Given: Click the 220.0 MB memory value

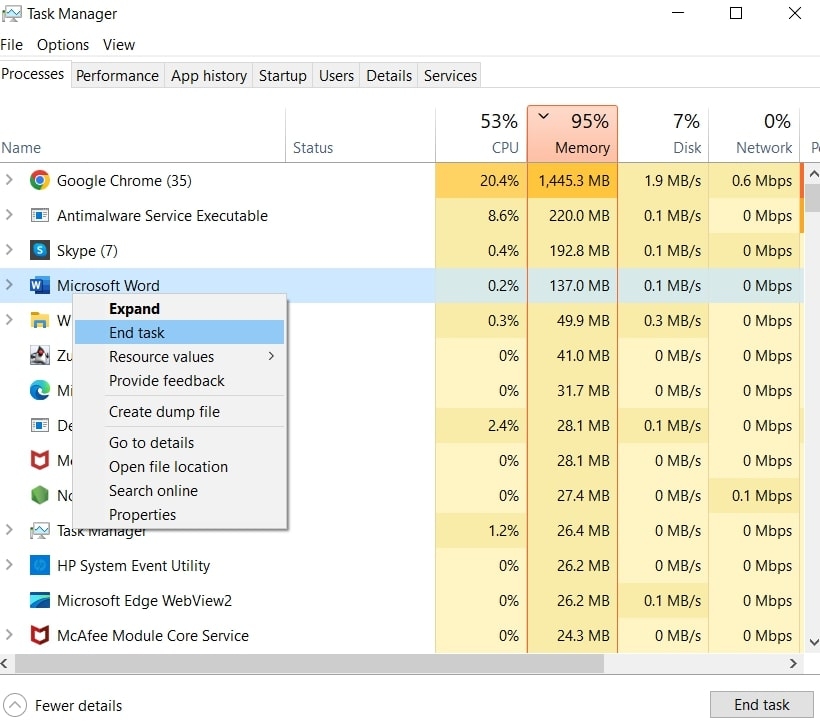Looking at the screenshot, I should click(579, 215).
